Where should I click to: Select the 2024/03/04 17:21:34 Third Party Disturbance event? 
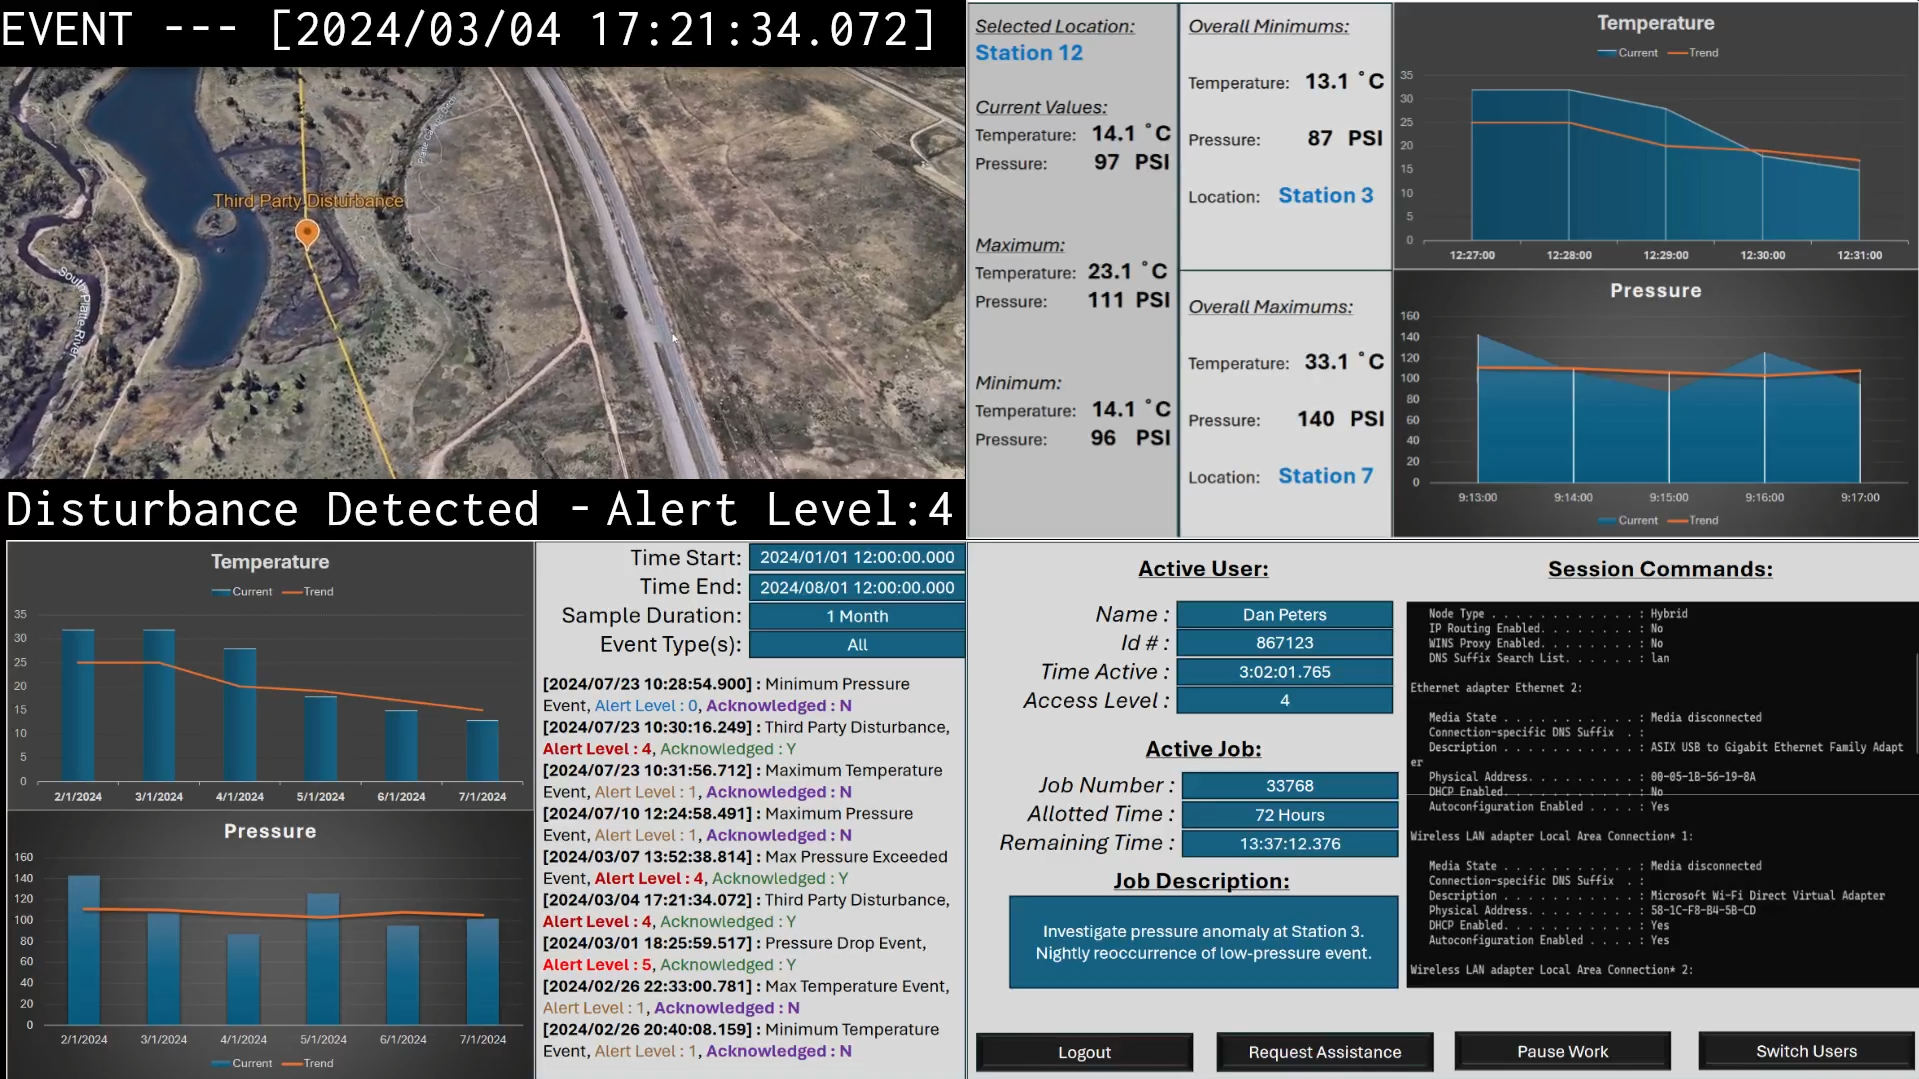pyautogui.click(x=746, y=910)
